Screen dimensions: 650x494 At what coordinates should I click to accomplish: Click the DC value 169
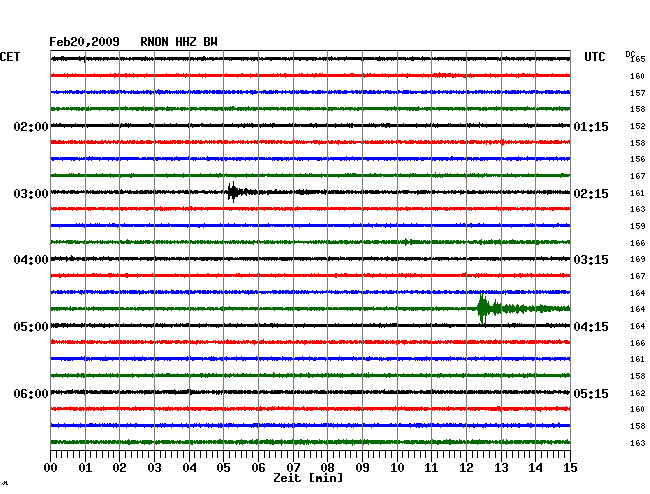[x=638, y=259]
